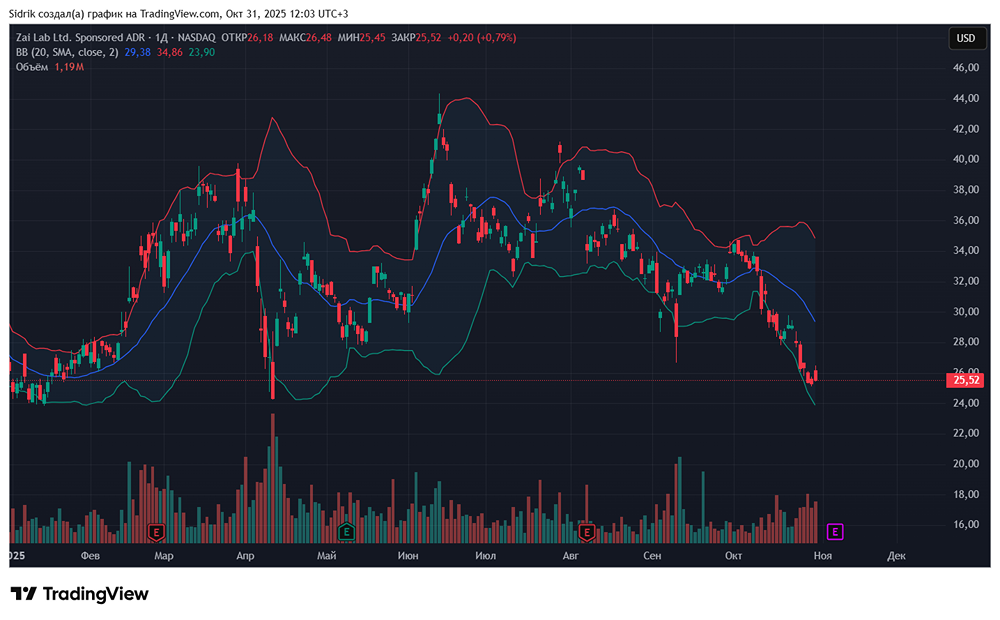This screenshot has width=1000, height=620.
Task: Click the 16,00 price axis label
Action: [966, 524]
